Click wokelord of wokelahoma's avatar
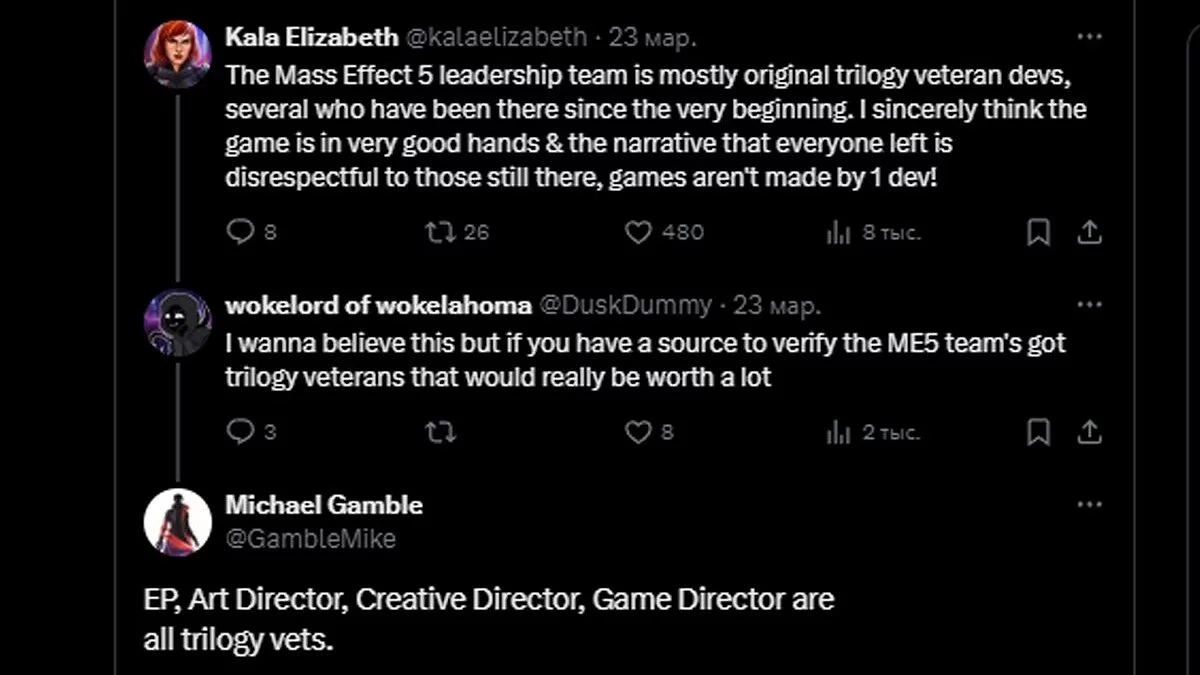Image resolution: width=1200 pixels, height=675 pixels. tap(178, 323)
